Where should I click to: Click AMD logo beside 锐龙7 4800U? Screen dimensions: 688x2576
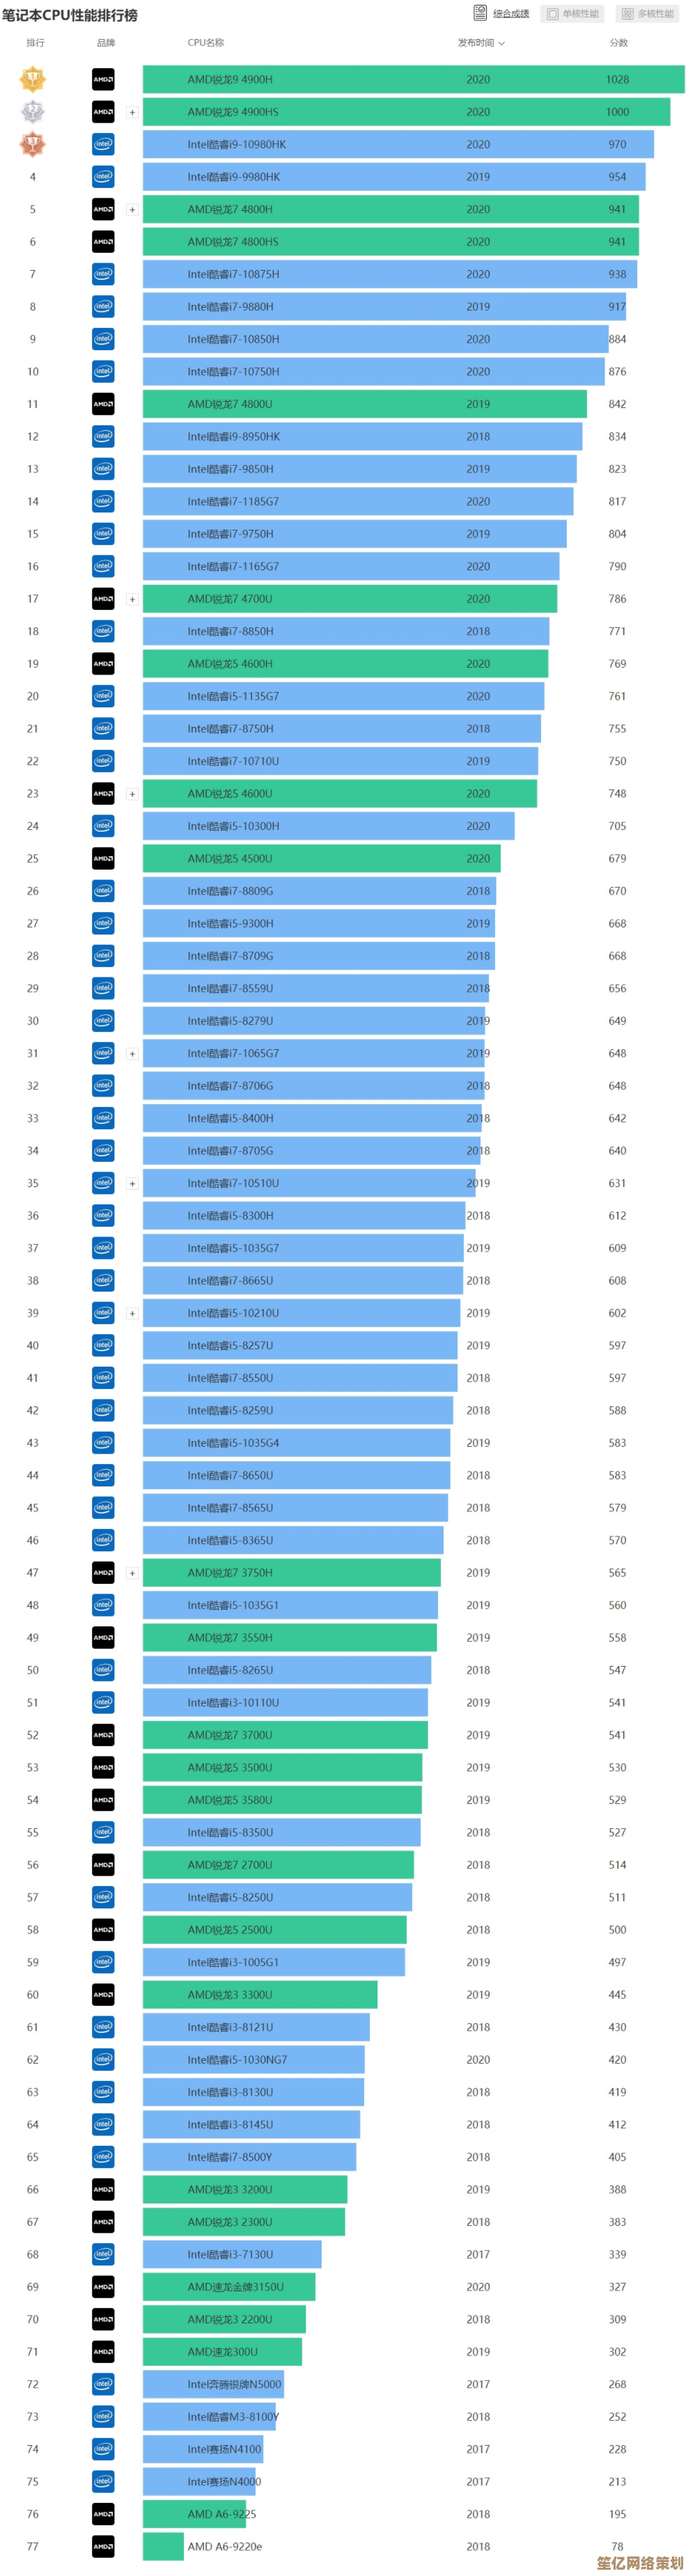(103, 404)
